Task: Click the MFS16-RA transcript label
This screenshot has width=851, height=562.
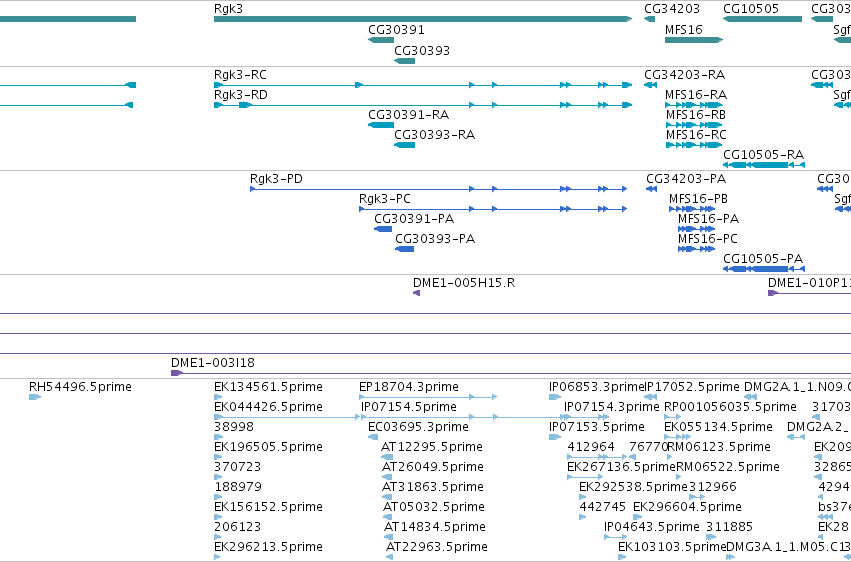Action: click(x=696, y=95)
